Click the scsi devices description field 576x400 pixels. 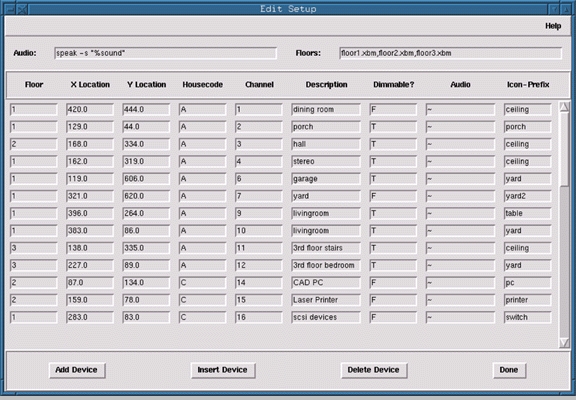pos(326,317)
